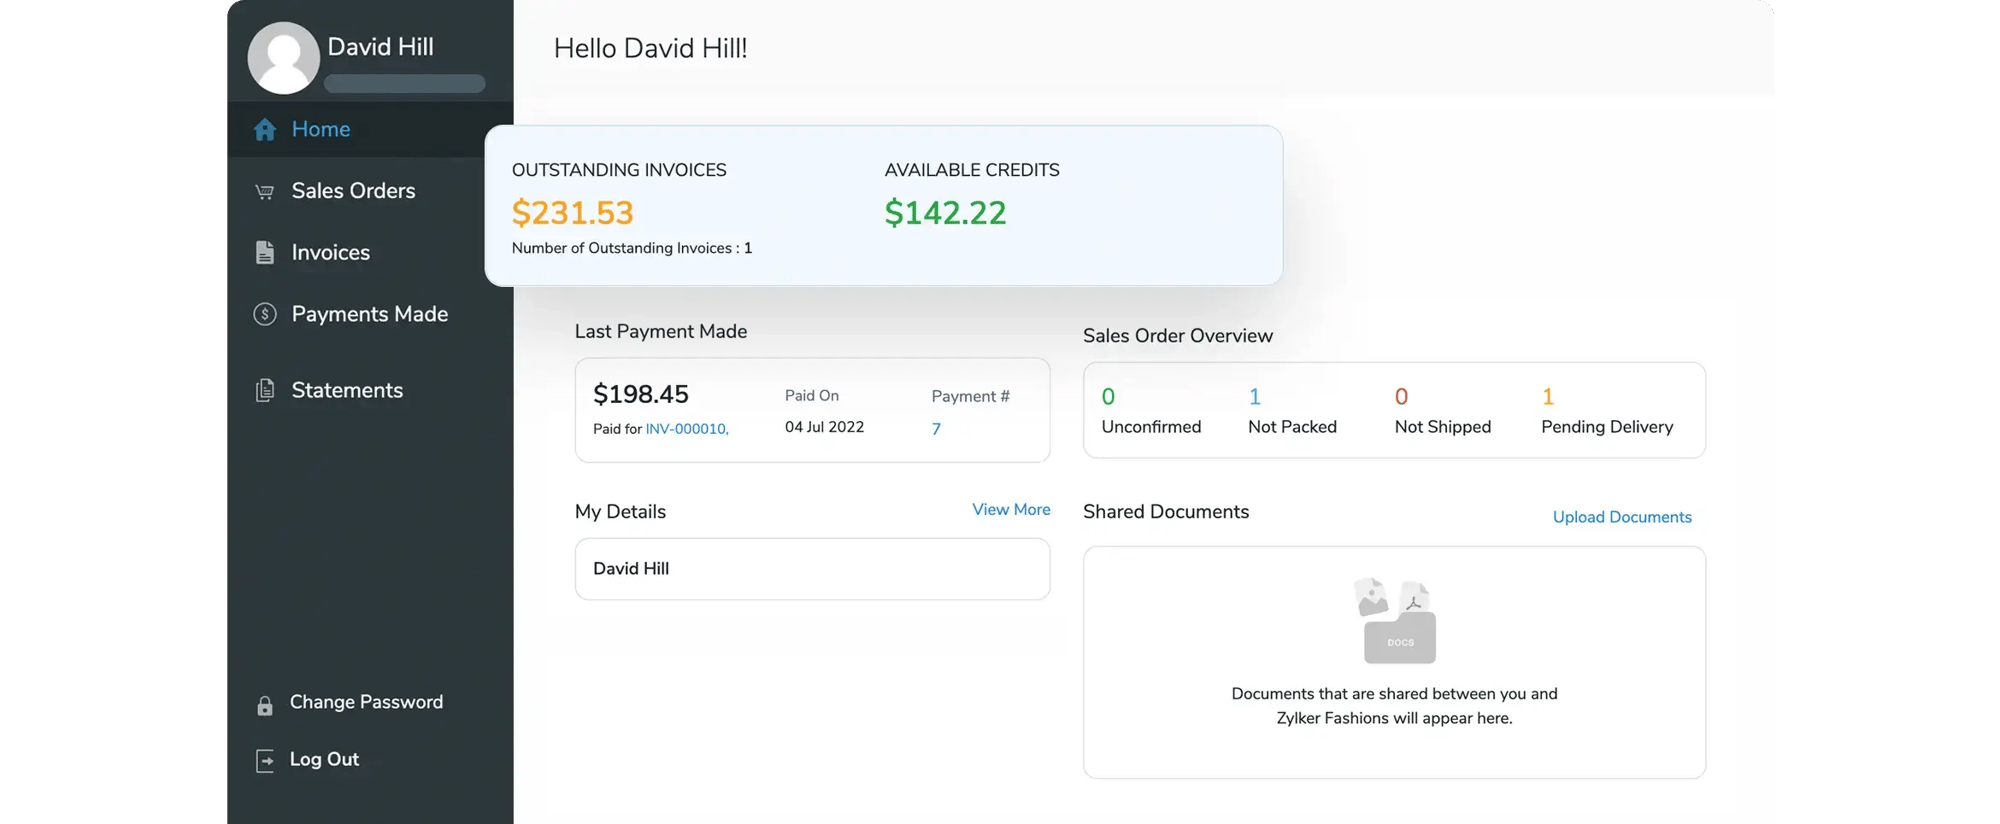Viewport: 2000px width, 824px height.
Task: Click the Log Out arrow icon
Action: point(265,761)
